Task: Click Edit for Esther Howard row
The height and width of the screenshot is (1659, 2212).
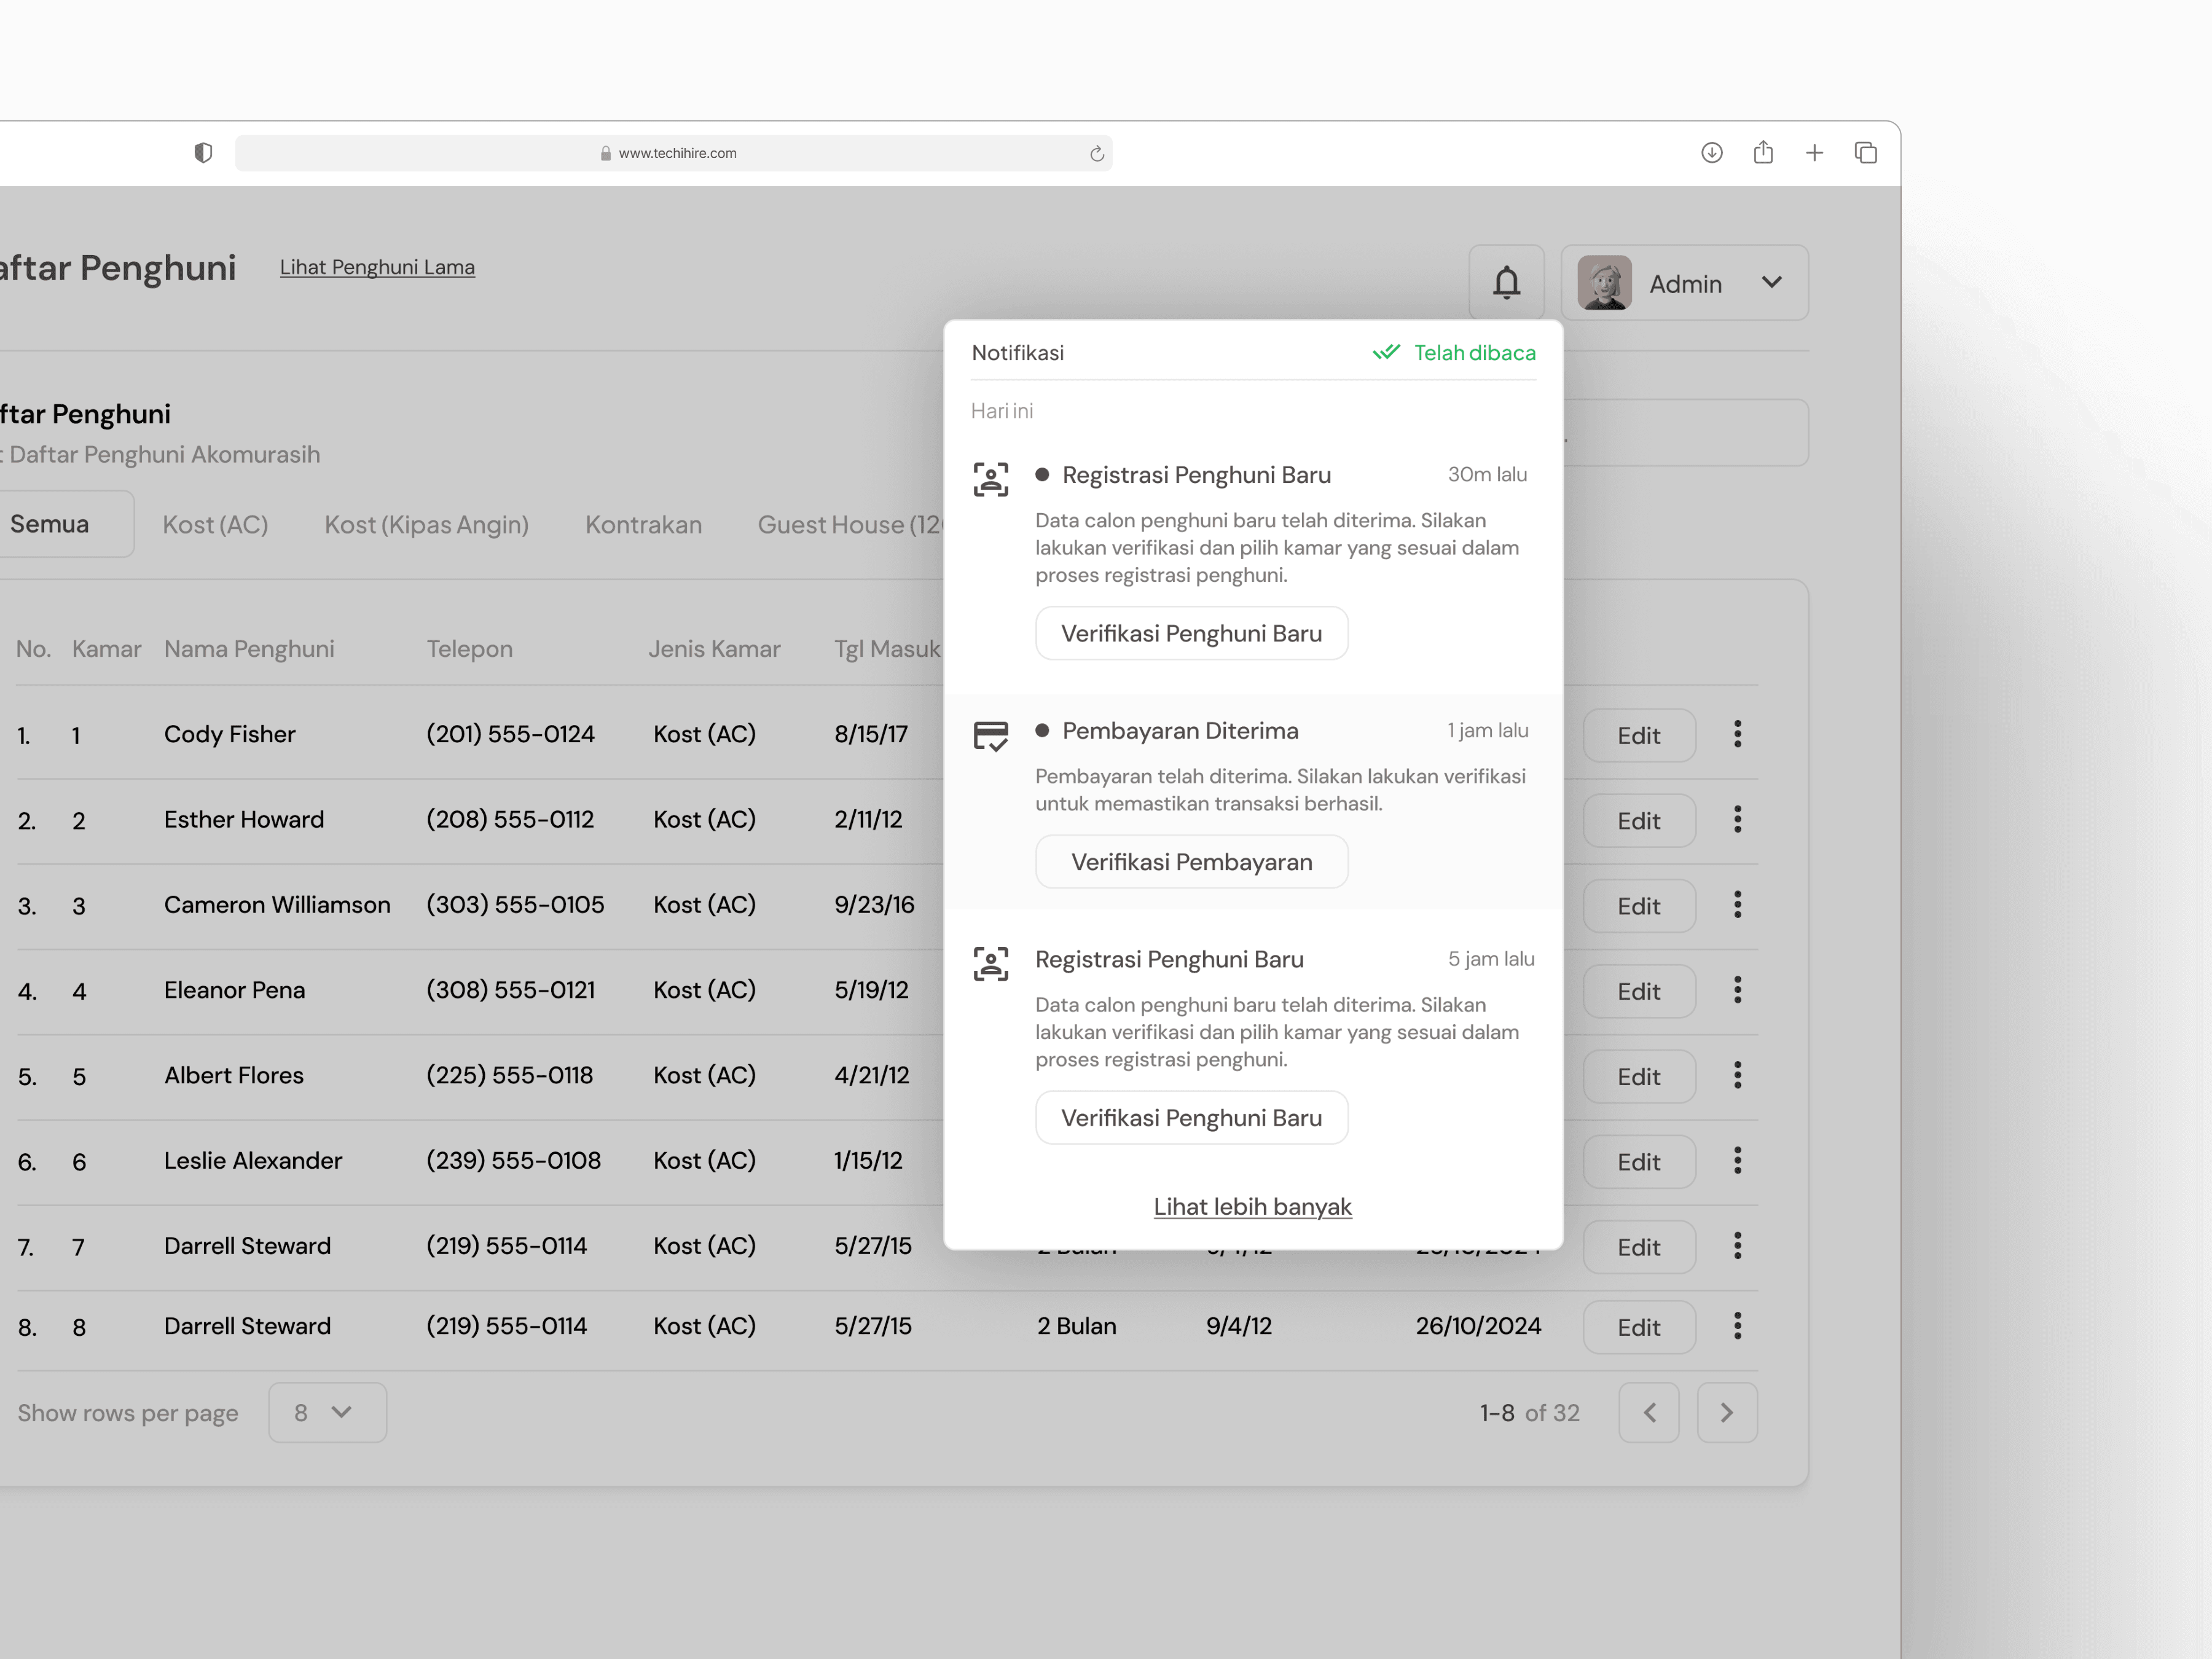Action: coord(1638,821)
